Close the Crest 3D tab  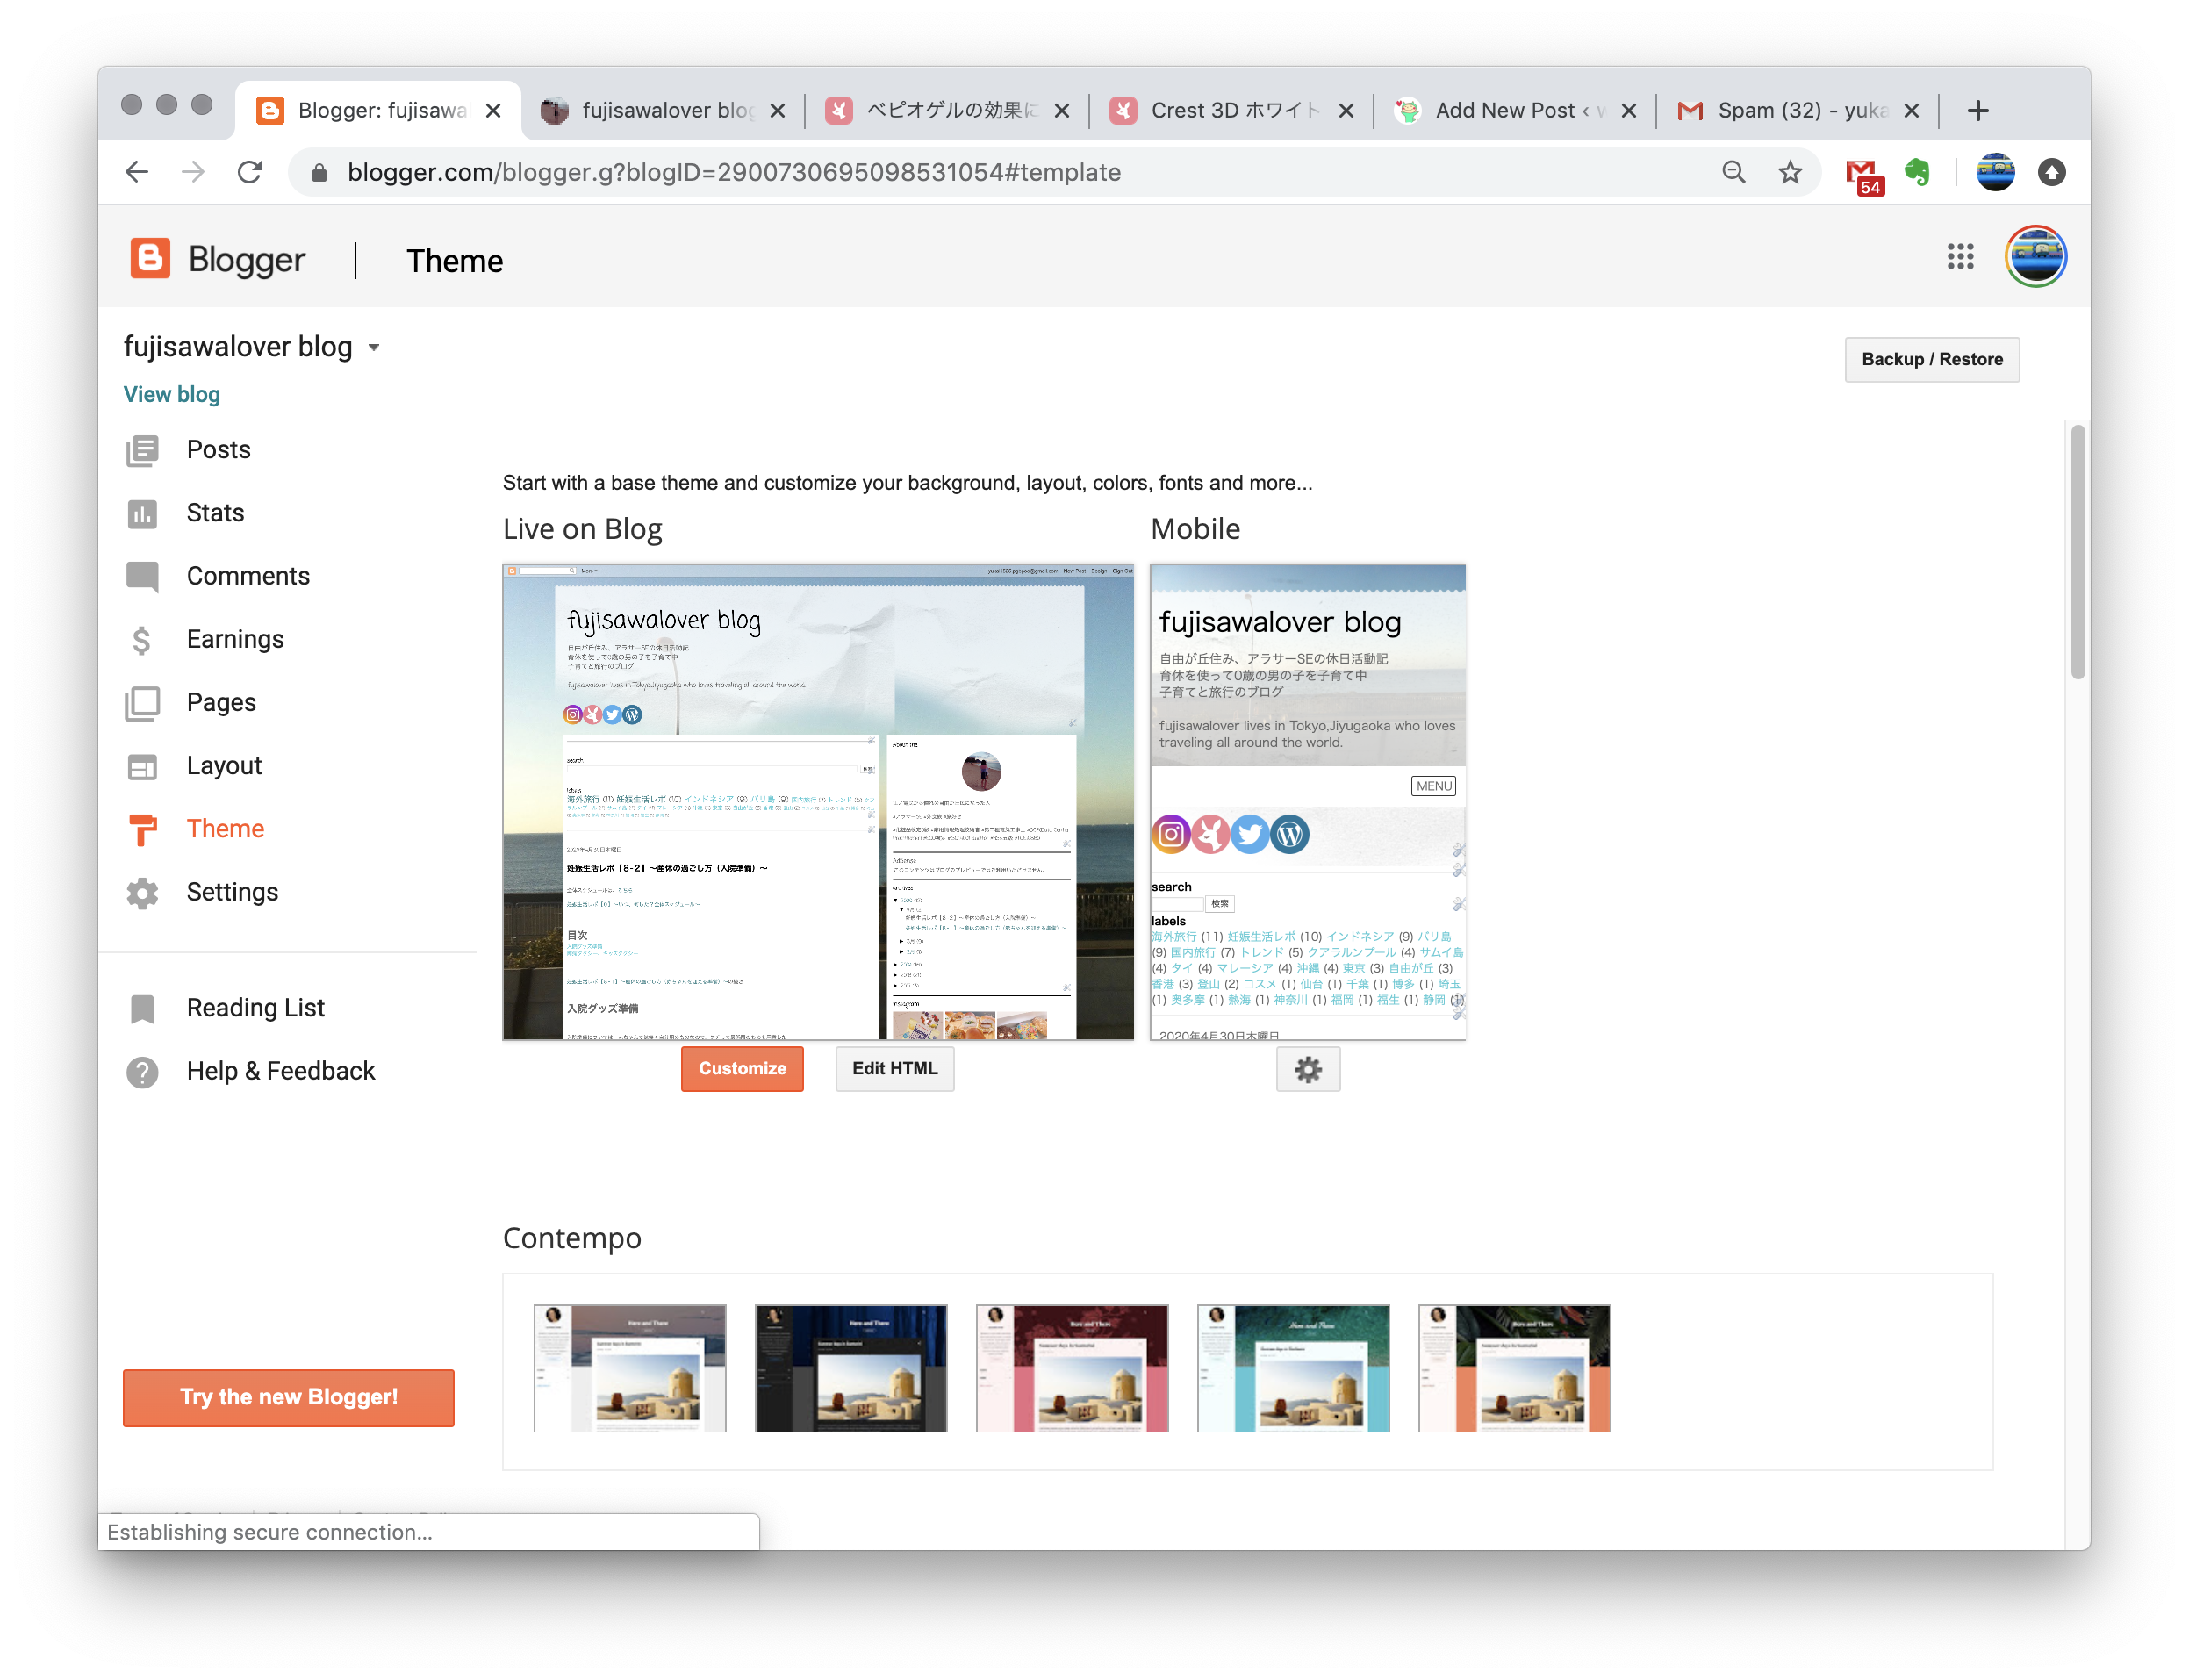[x=1346, y=111]
